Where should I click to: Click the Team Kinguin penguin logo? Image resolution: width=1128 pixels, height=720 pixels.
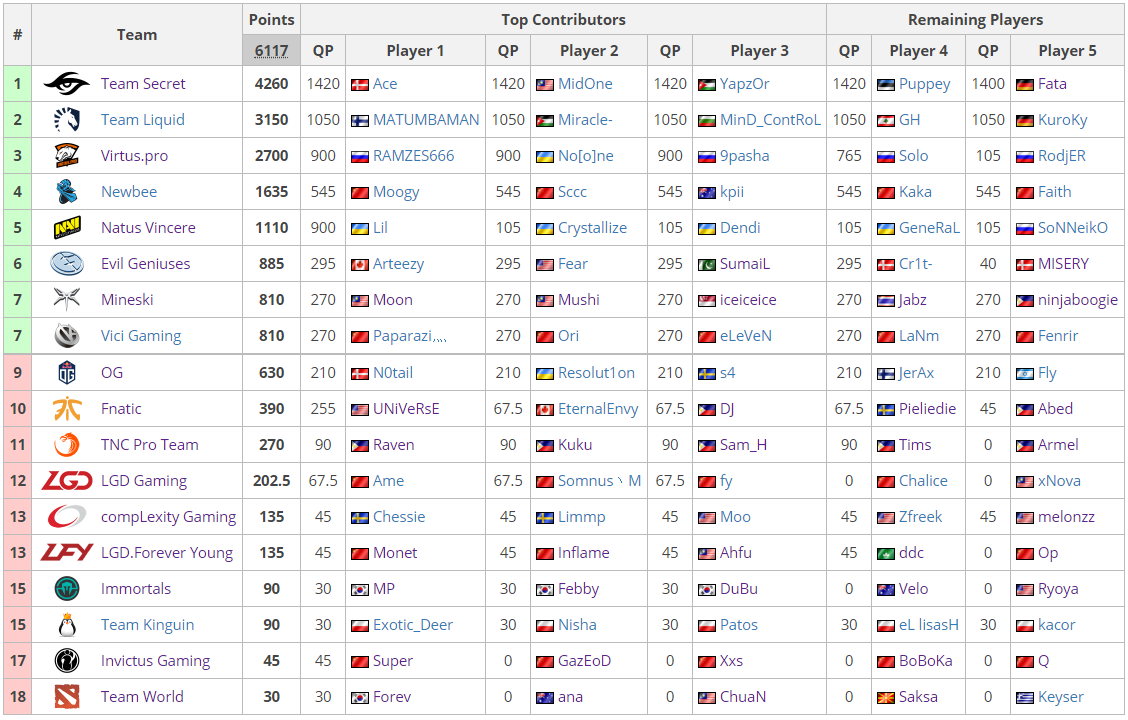67,625
